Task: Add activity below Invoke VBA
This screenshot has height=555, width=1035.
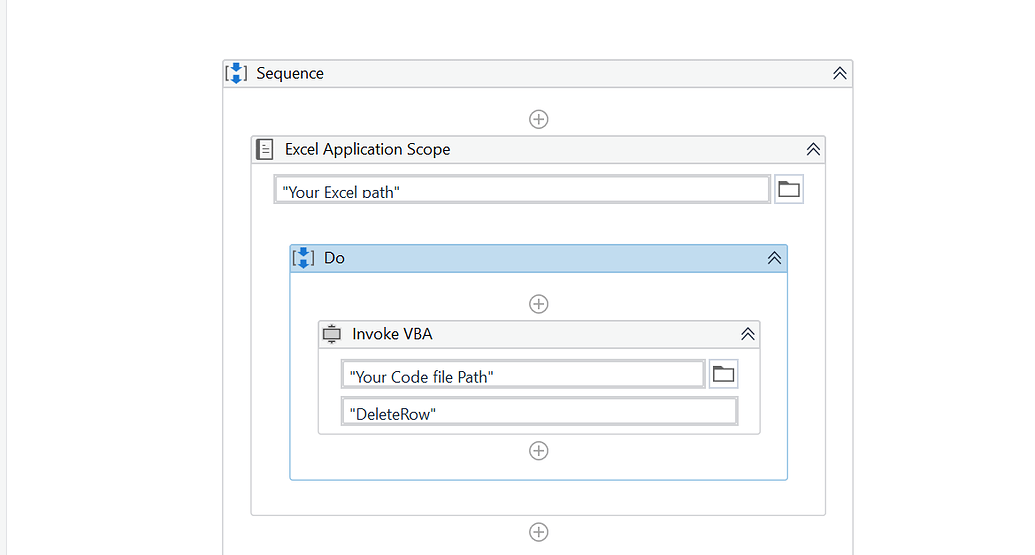Action: 538,451
